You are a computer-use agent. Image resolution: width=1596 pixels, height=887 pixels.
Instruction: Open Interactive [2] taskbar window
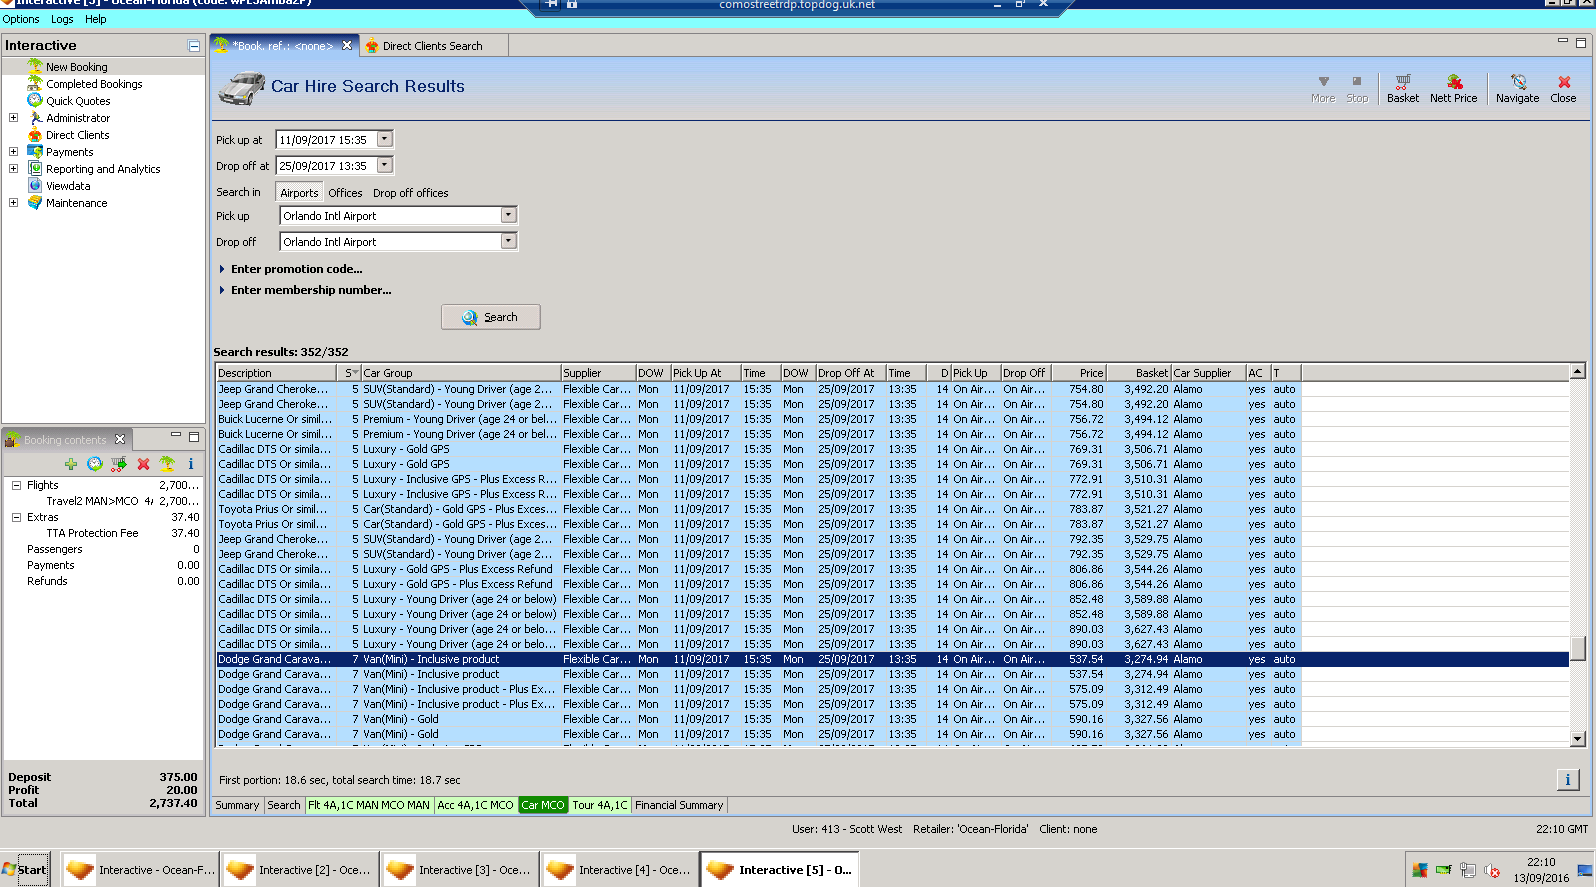pyautogui.click(x=300, y=870)
